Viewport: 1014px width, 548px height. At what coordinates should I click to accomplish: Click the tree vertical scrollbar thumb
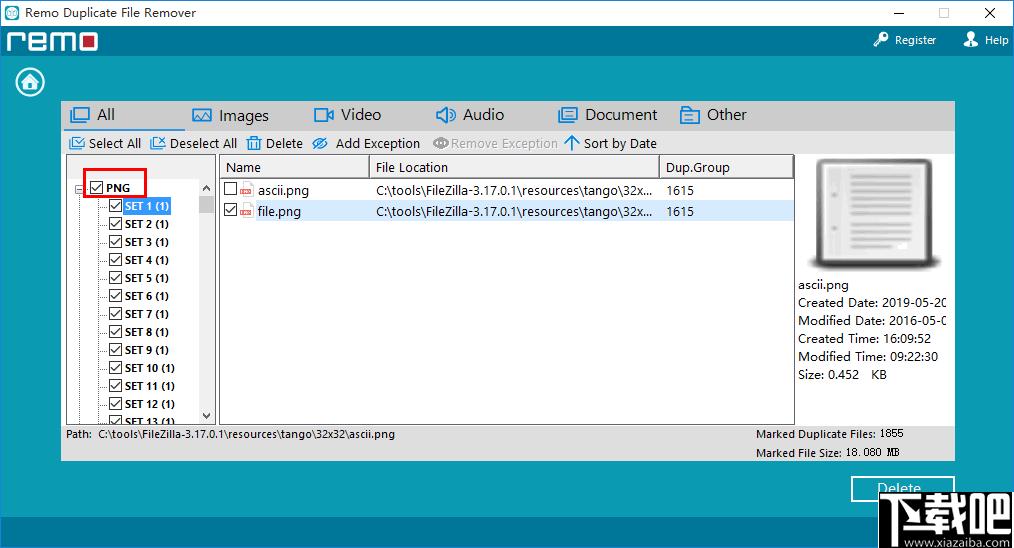(x=206, y=204)
